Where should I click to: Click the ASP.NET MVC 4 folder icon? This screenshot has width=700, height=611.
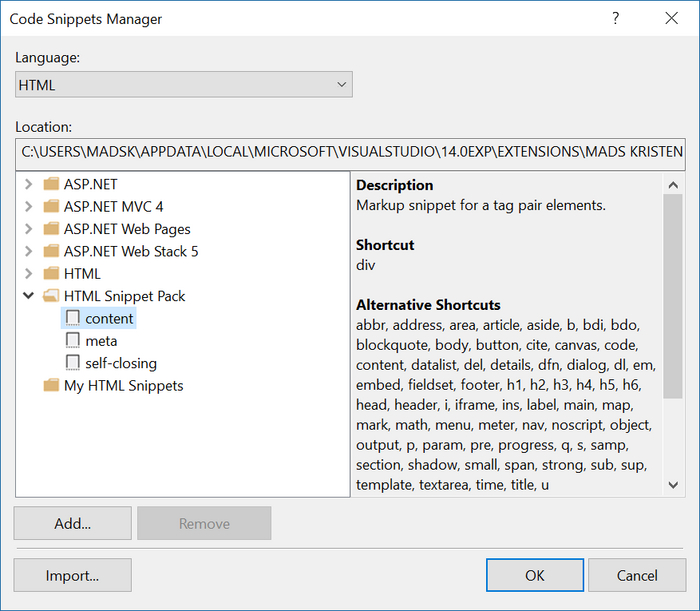tap(51, 207)
